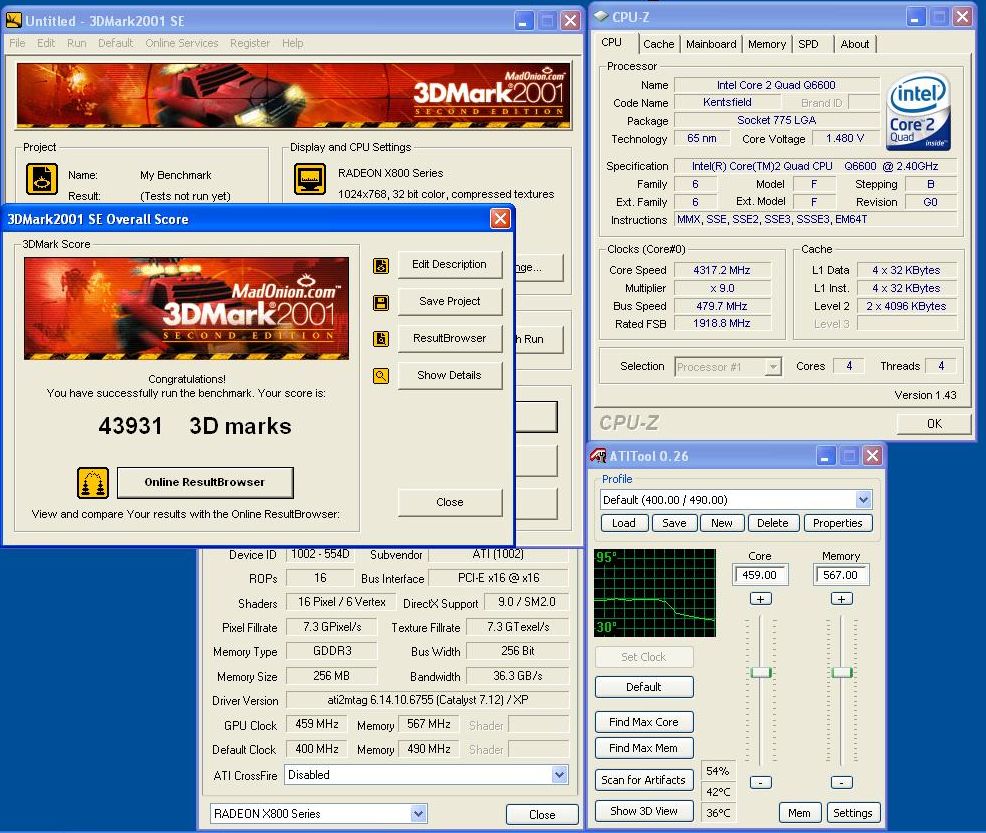Screen dimensions: 986x833
Task: Decrease Core clock with minus button
Action: click(760, 783)
